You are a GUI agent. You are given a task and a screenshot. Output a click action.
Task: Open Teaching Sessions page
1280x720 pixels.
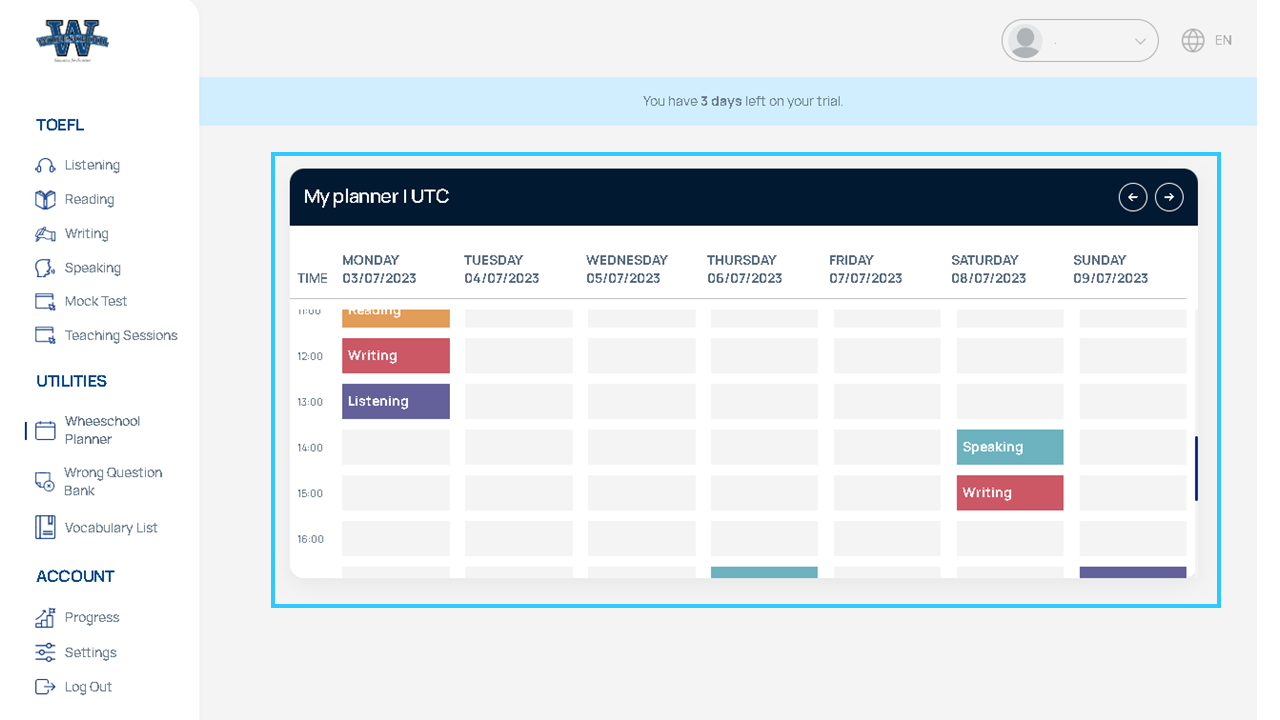point(121,335)
